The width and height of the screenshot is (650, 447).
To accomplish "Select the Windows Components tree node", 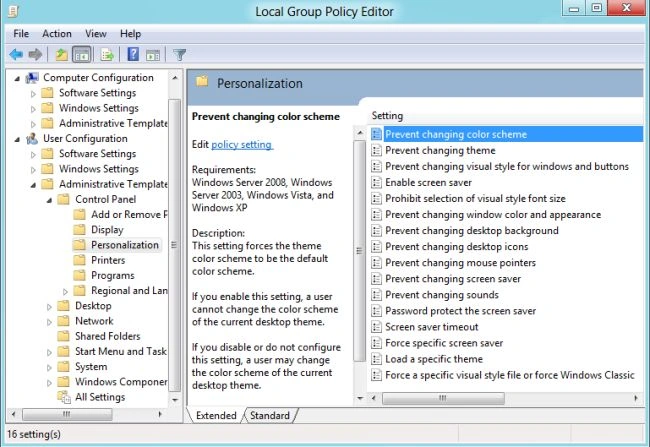I will [121, 381].
